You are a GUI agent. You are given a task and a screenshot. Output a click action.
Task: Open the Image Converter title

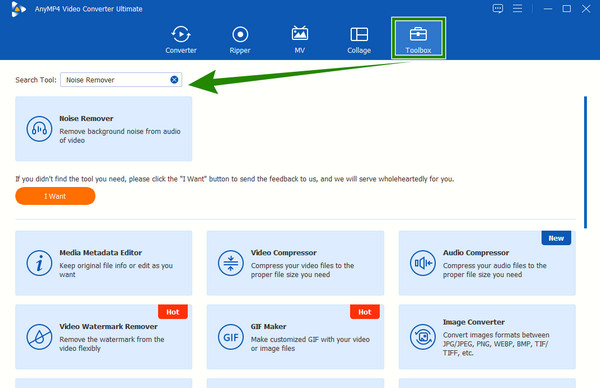point(473,322)
